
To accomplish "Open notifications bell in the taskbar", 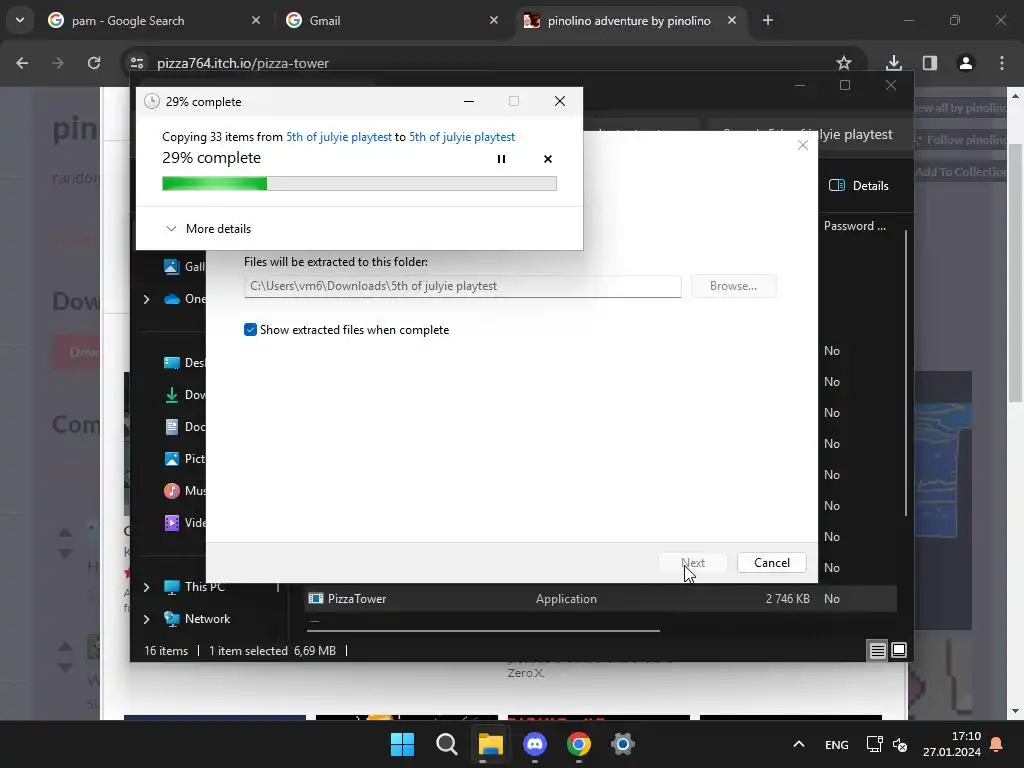I will click(x=996, y=744).
